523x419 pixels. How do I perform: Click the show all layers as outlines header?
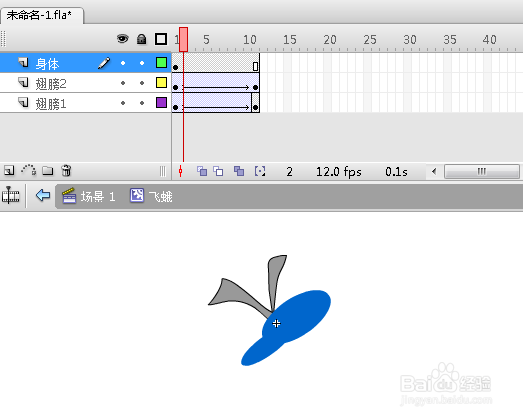click(x=161, y=39)
